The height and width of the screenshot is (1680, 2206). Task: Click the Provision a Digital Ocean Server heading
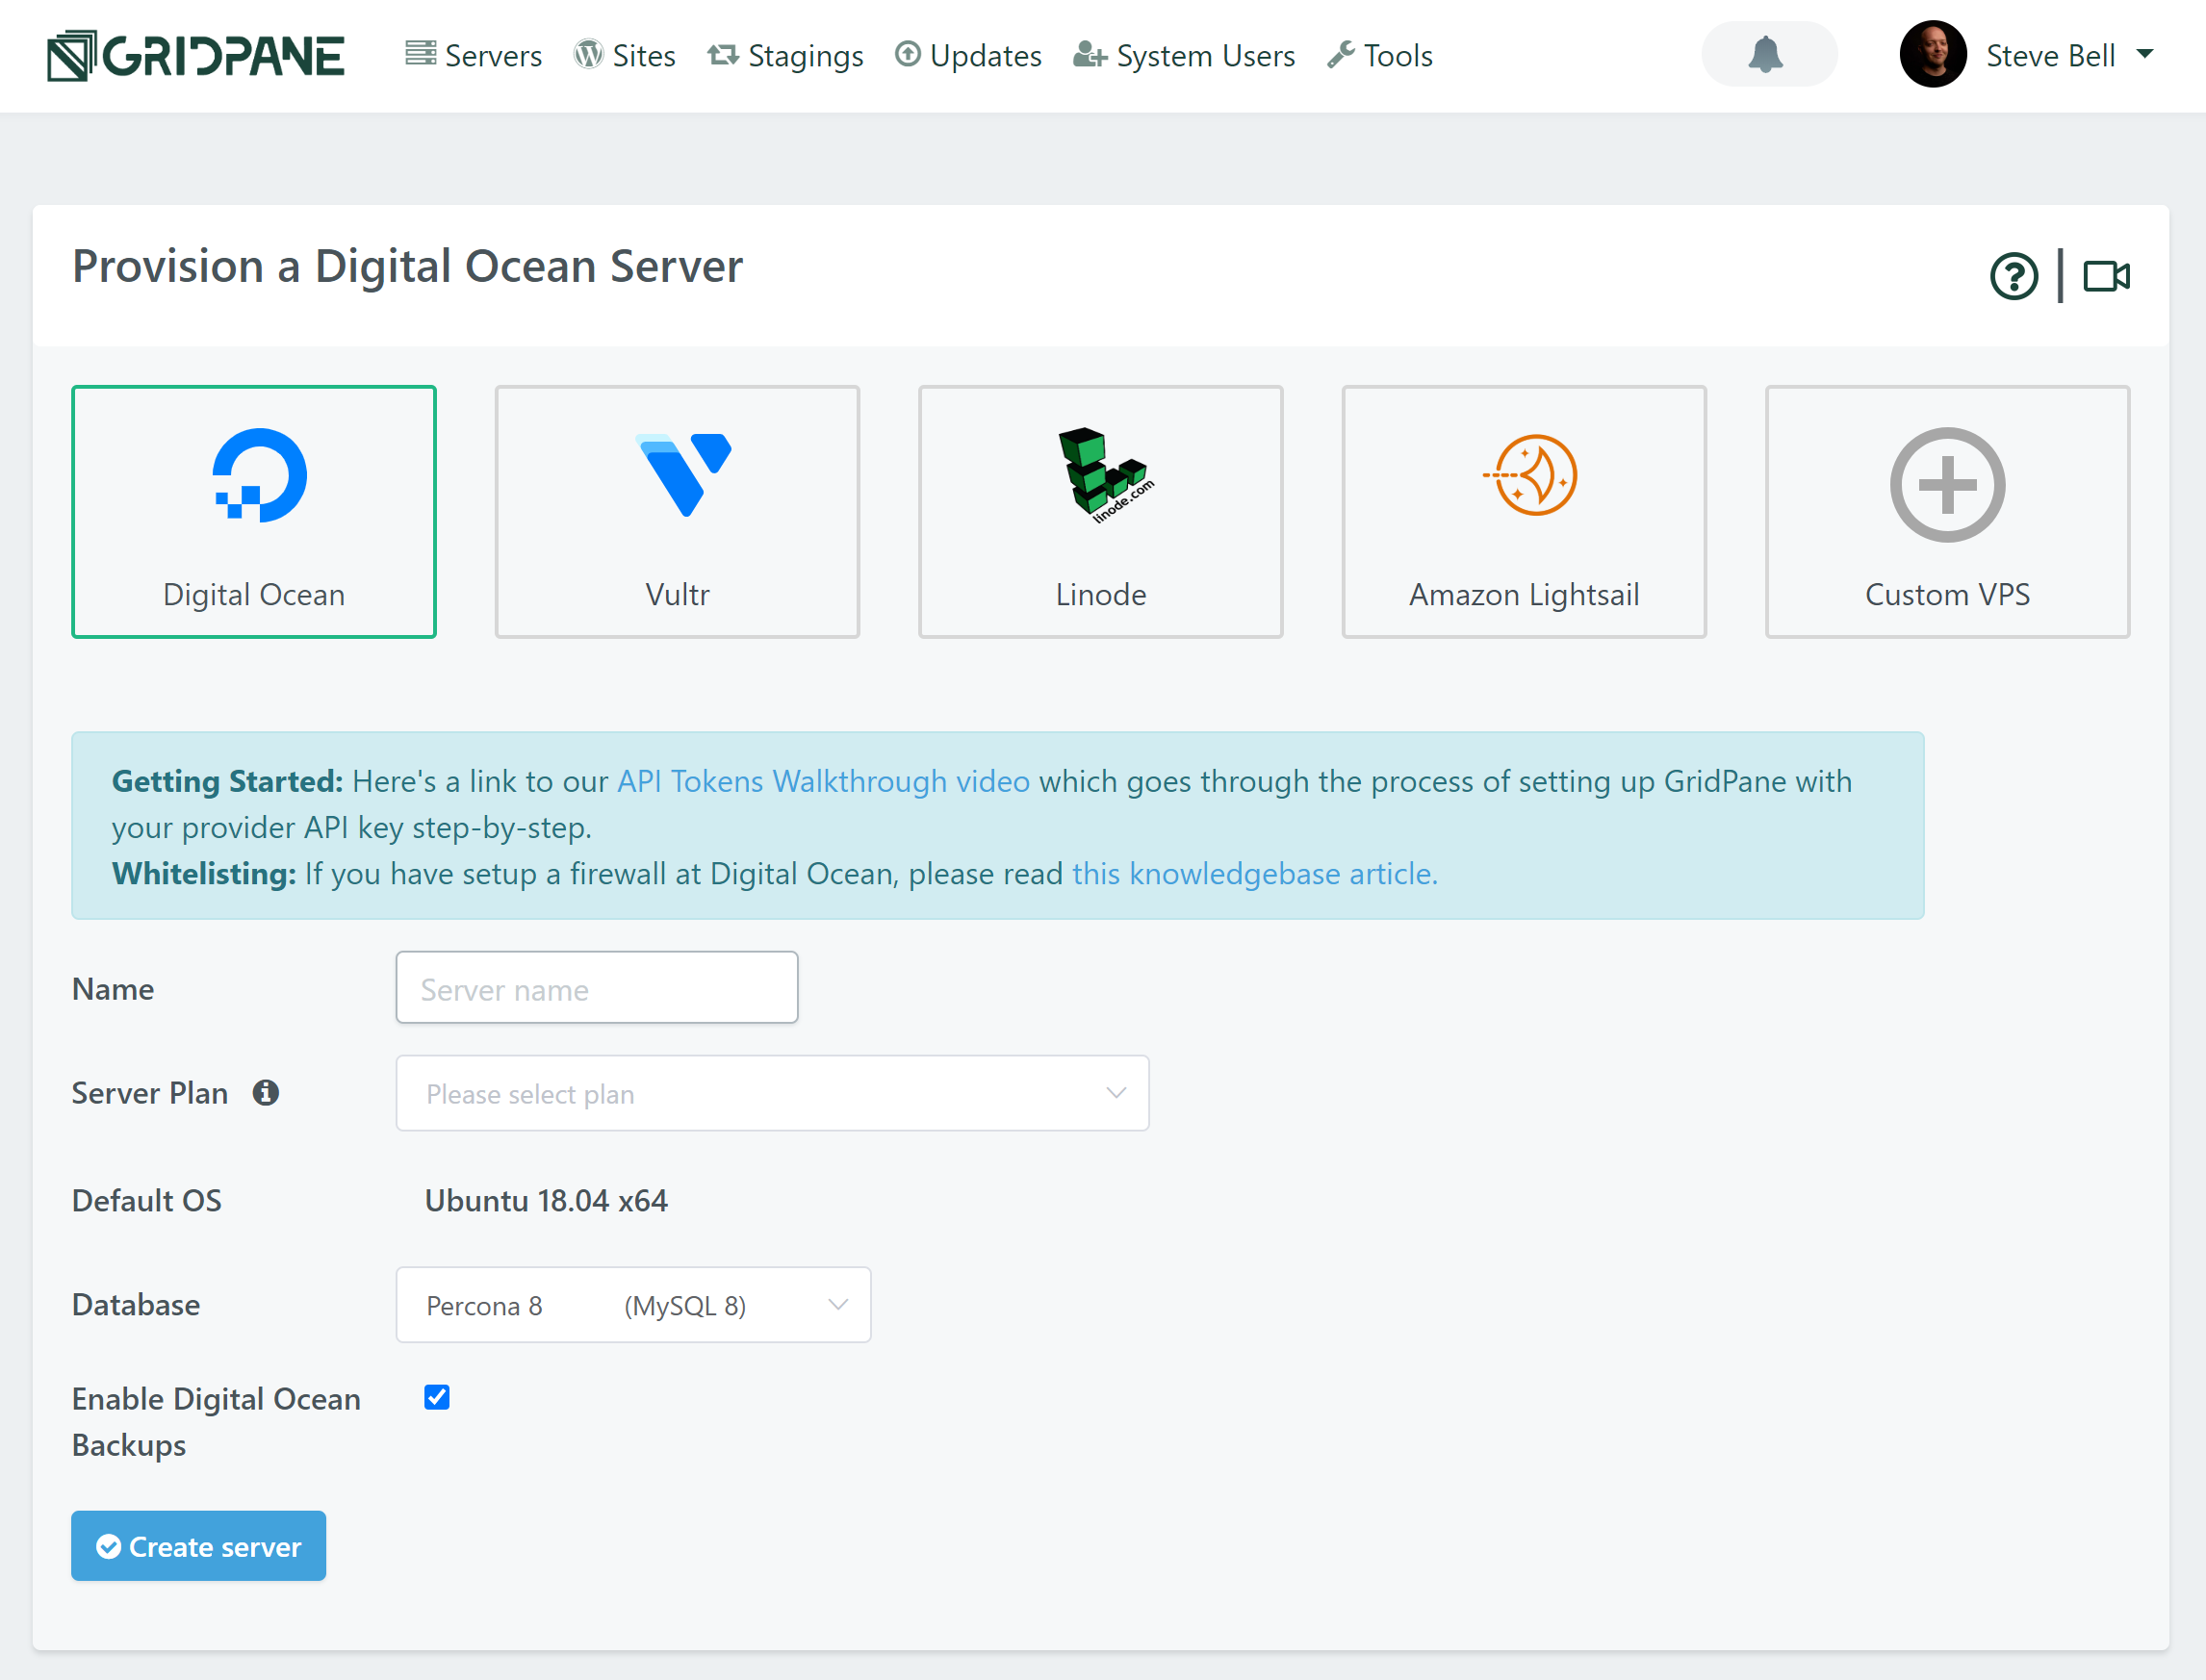tap(407, 266)
